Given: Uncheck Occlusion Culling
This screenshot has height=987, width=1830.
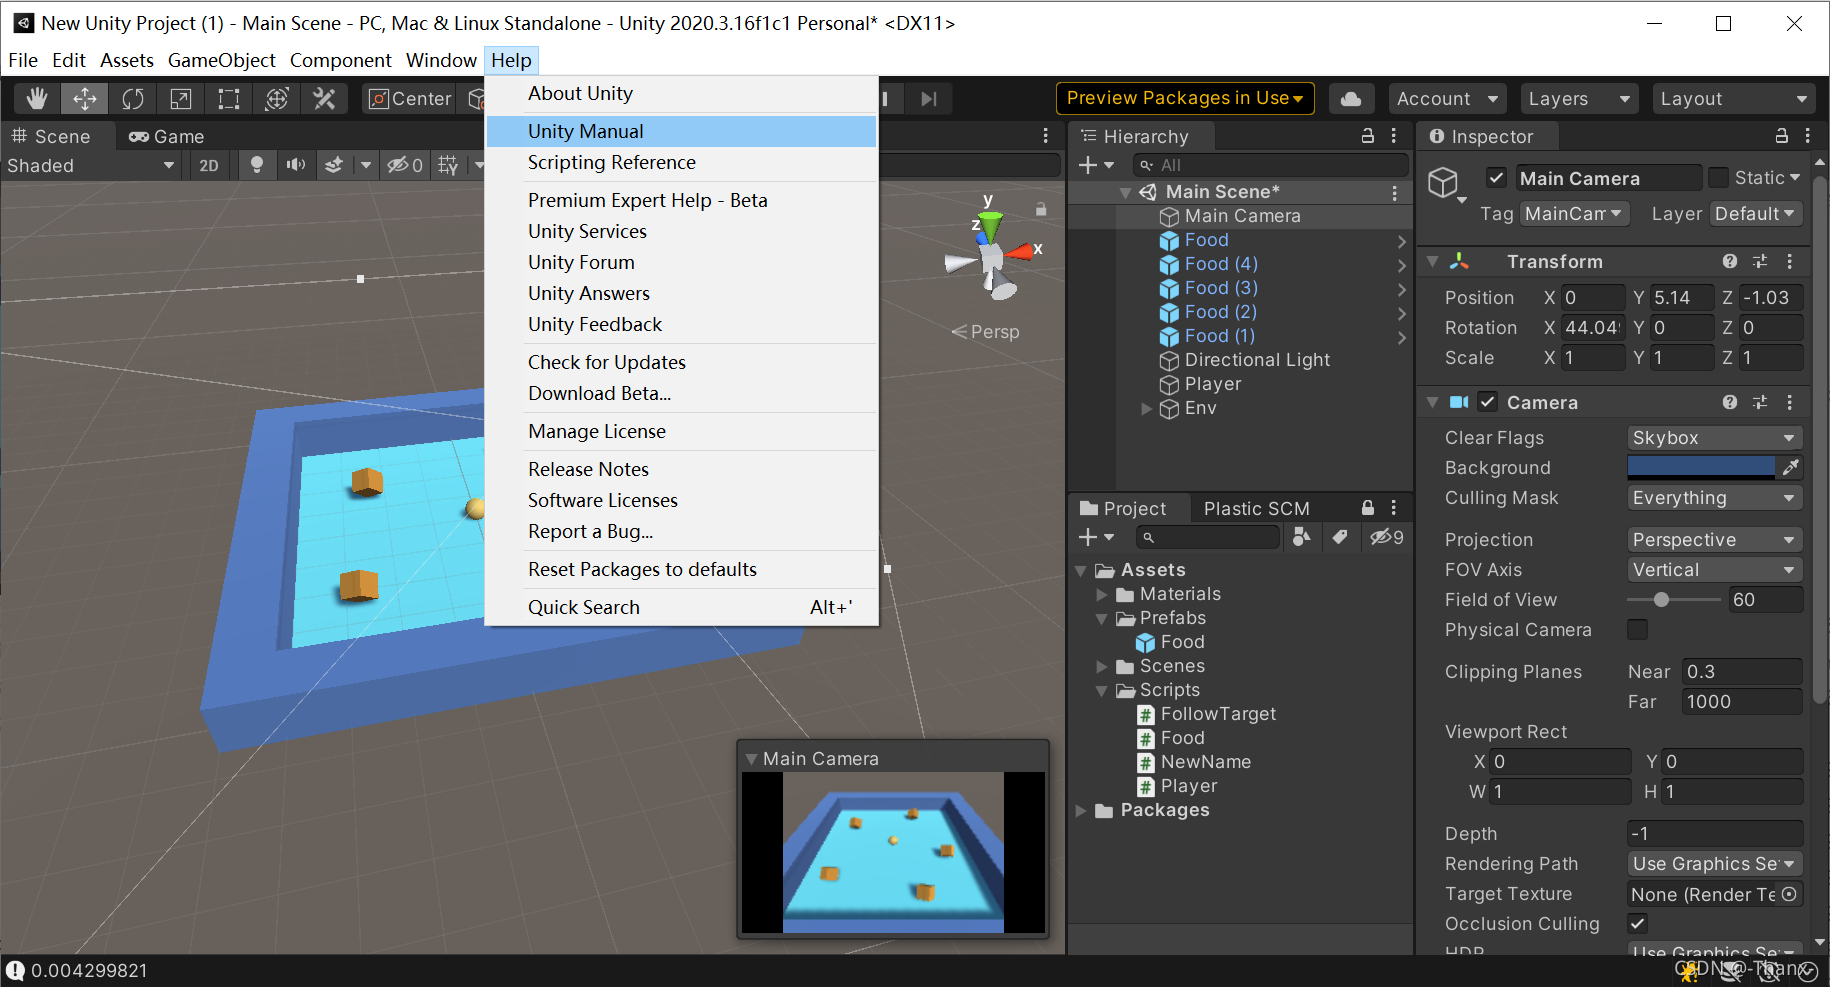Looking at the screenshot, I should pos(1637,923).
